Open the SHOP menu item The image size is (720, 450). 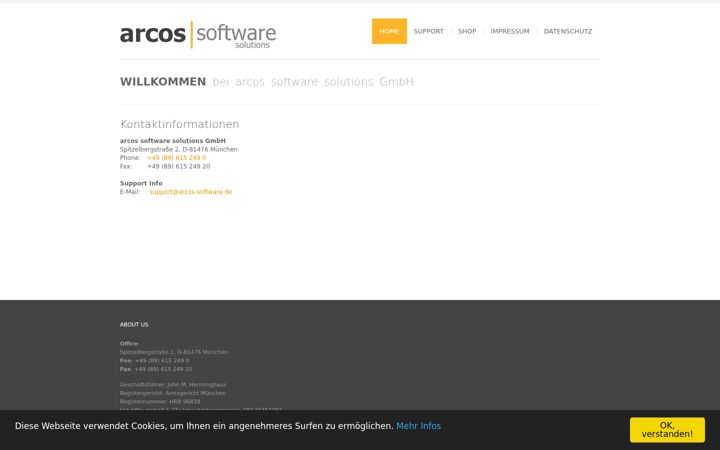click(467, 31)
